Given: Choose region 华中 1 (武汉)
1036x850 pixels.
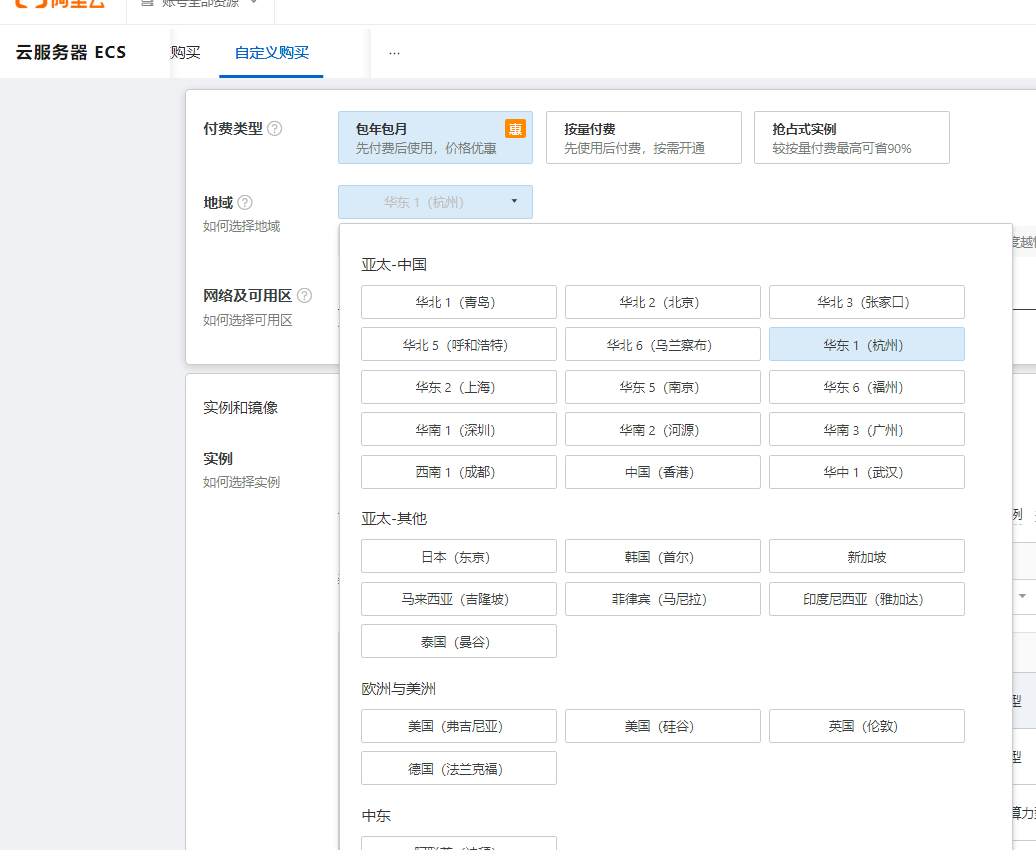Looking at the screenshot, I should coord(867,472).
